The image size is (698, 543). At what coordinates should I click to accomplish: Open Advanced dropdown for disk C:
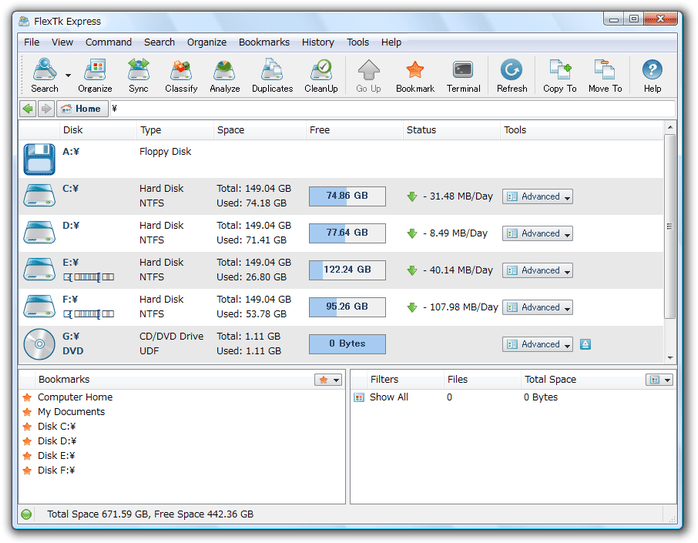click(537, 196)
